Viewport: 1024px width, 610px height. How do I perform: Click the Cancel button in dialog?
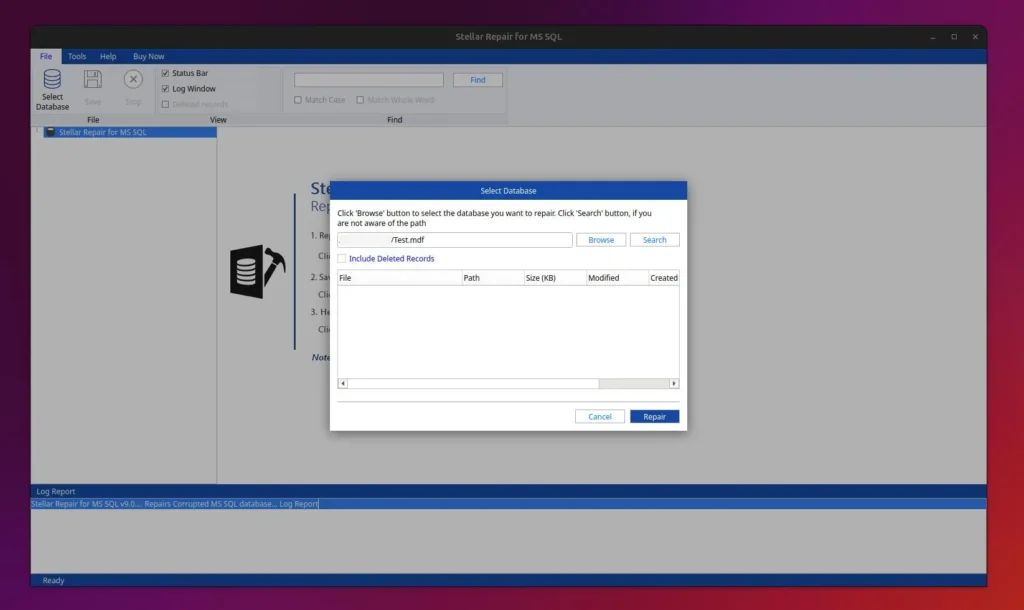tap(600, 416)
